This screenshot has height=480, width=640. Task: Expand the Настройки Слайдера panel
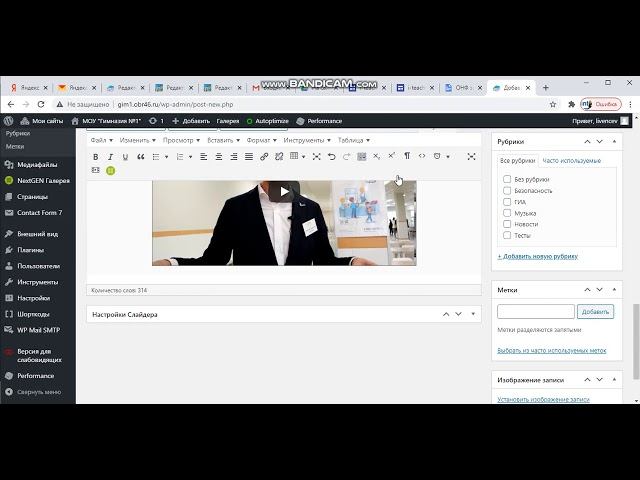473,314
